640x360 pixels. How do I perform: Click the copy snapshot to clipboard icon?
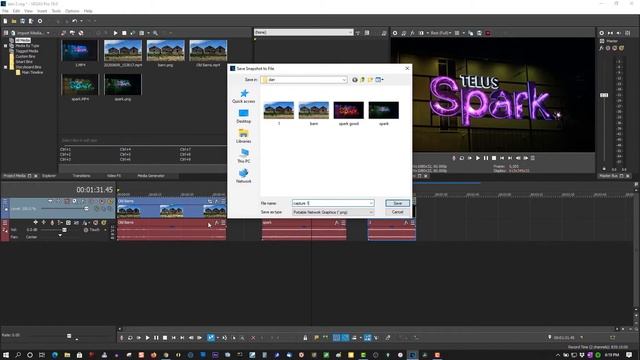coord(471,33)
